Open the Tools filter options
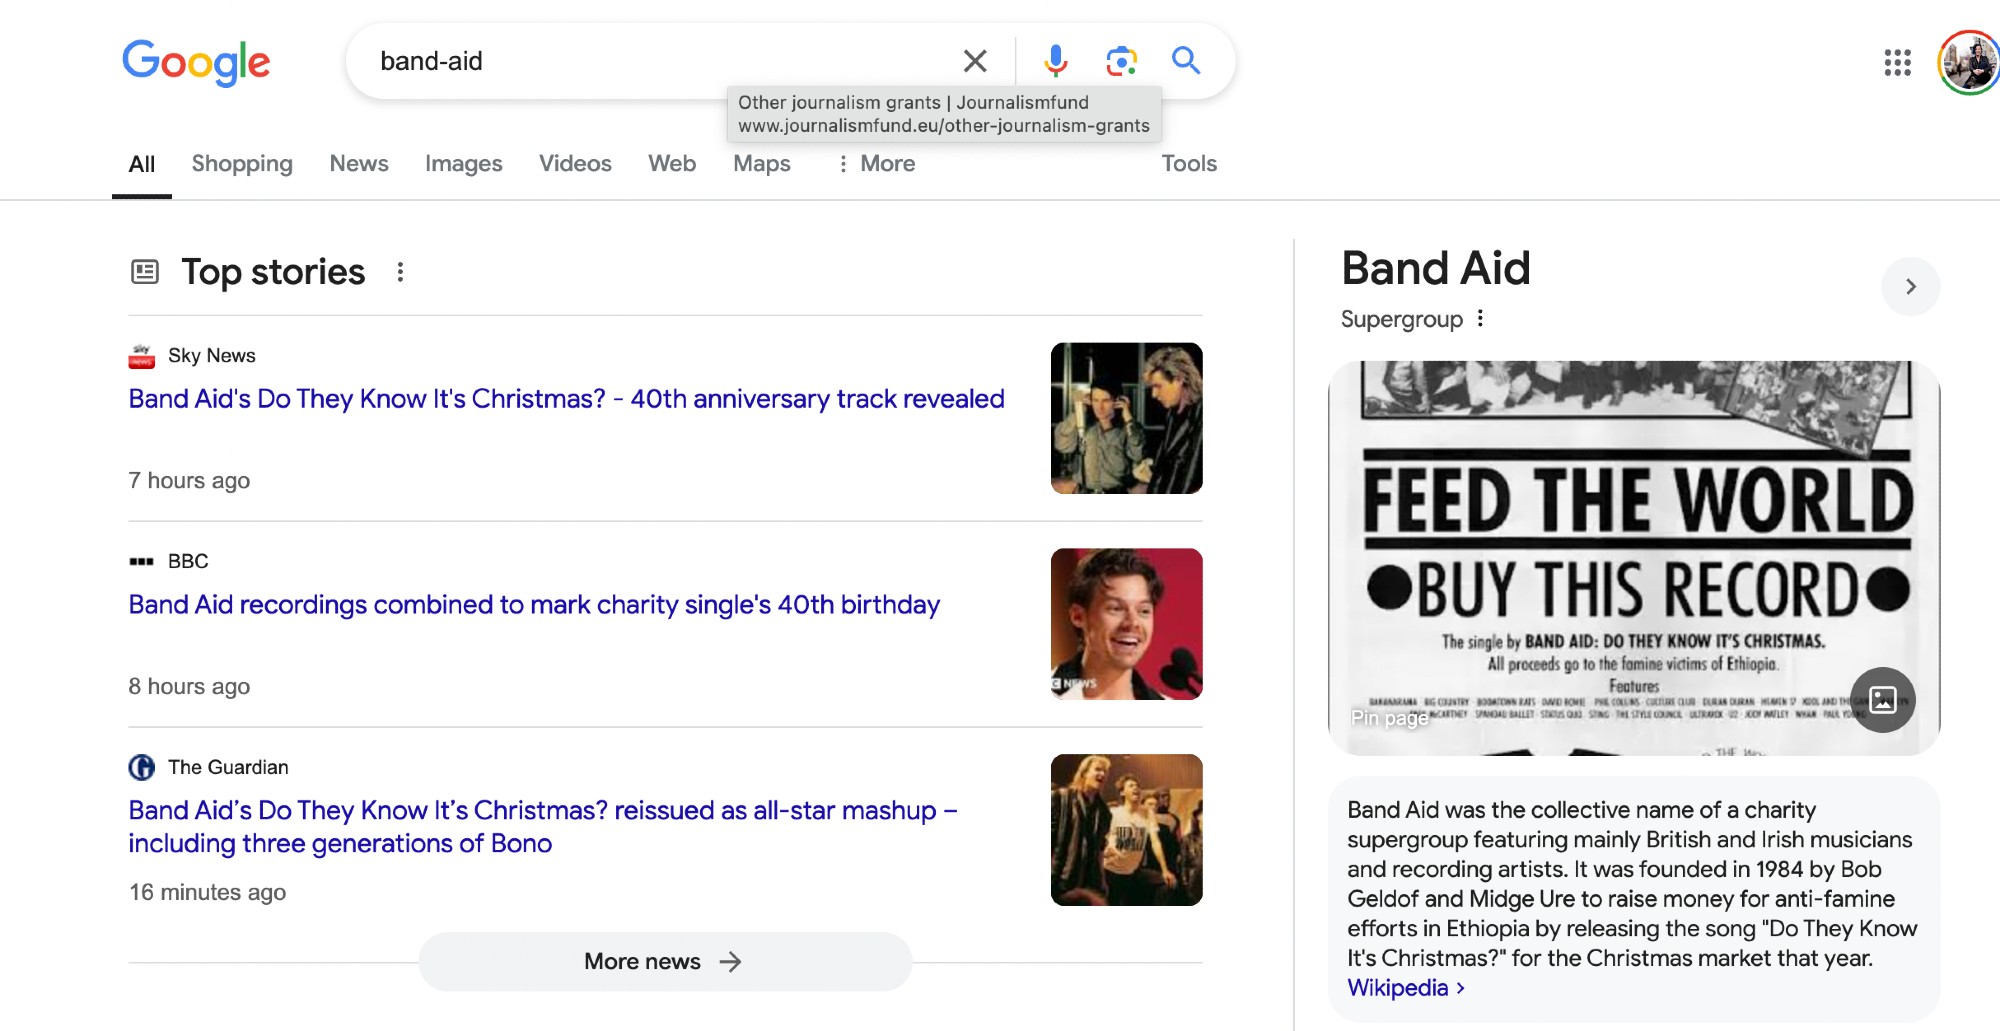Screen dimensions: 2000x1031 click(x=1188, y=164)
